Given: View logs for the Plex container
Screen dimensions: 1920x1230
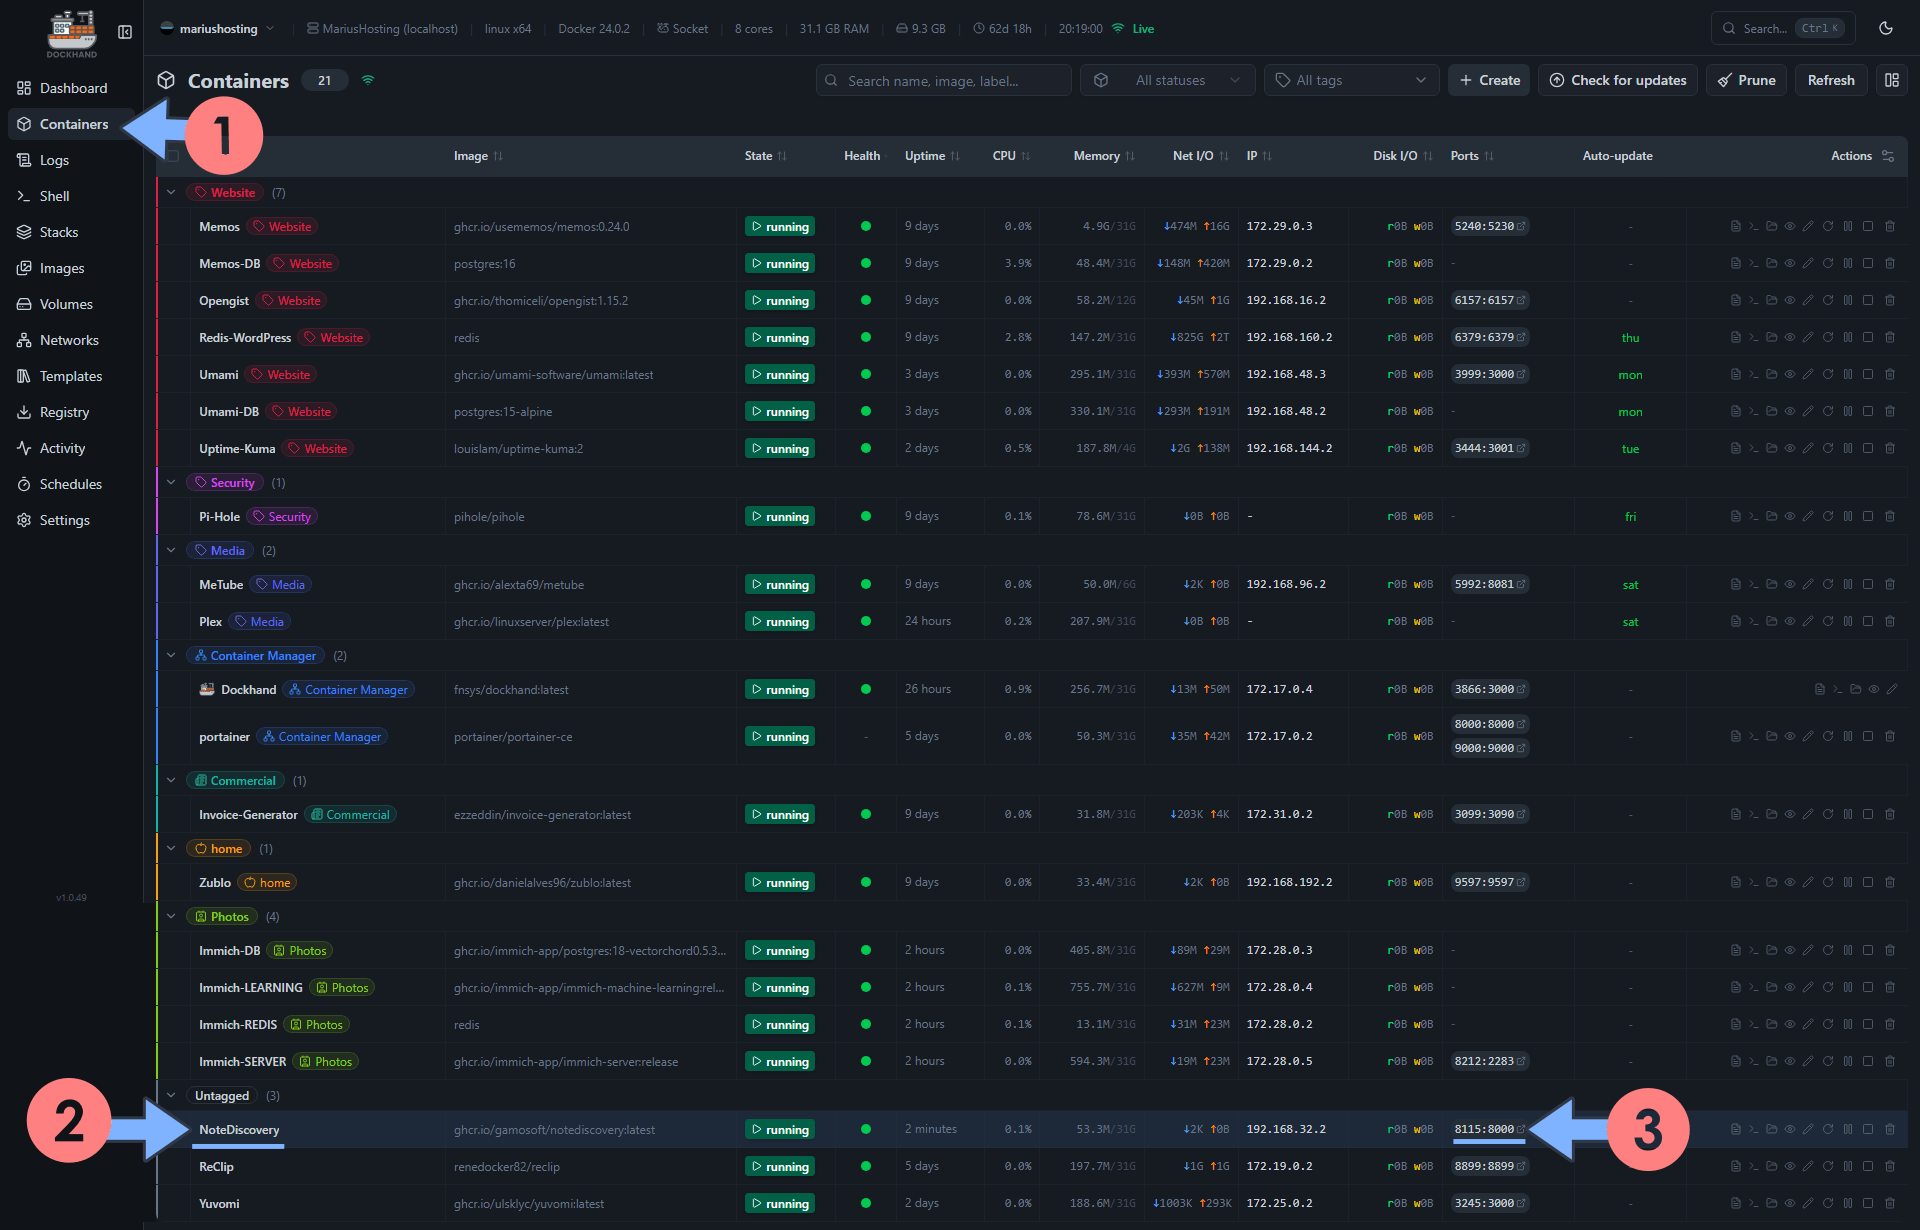Looking at the screenshot, I should point(1736,621).
